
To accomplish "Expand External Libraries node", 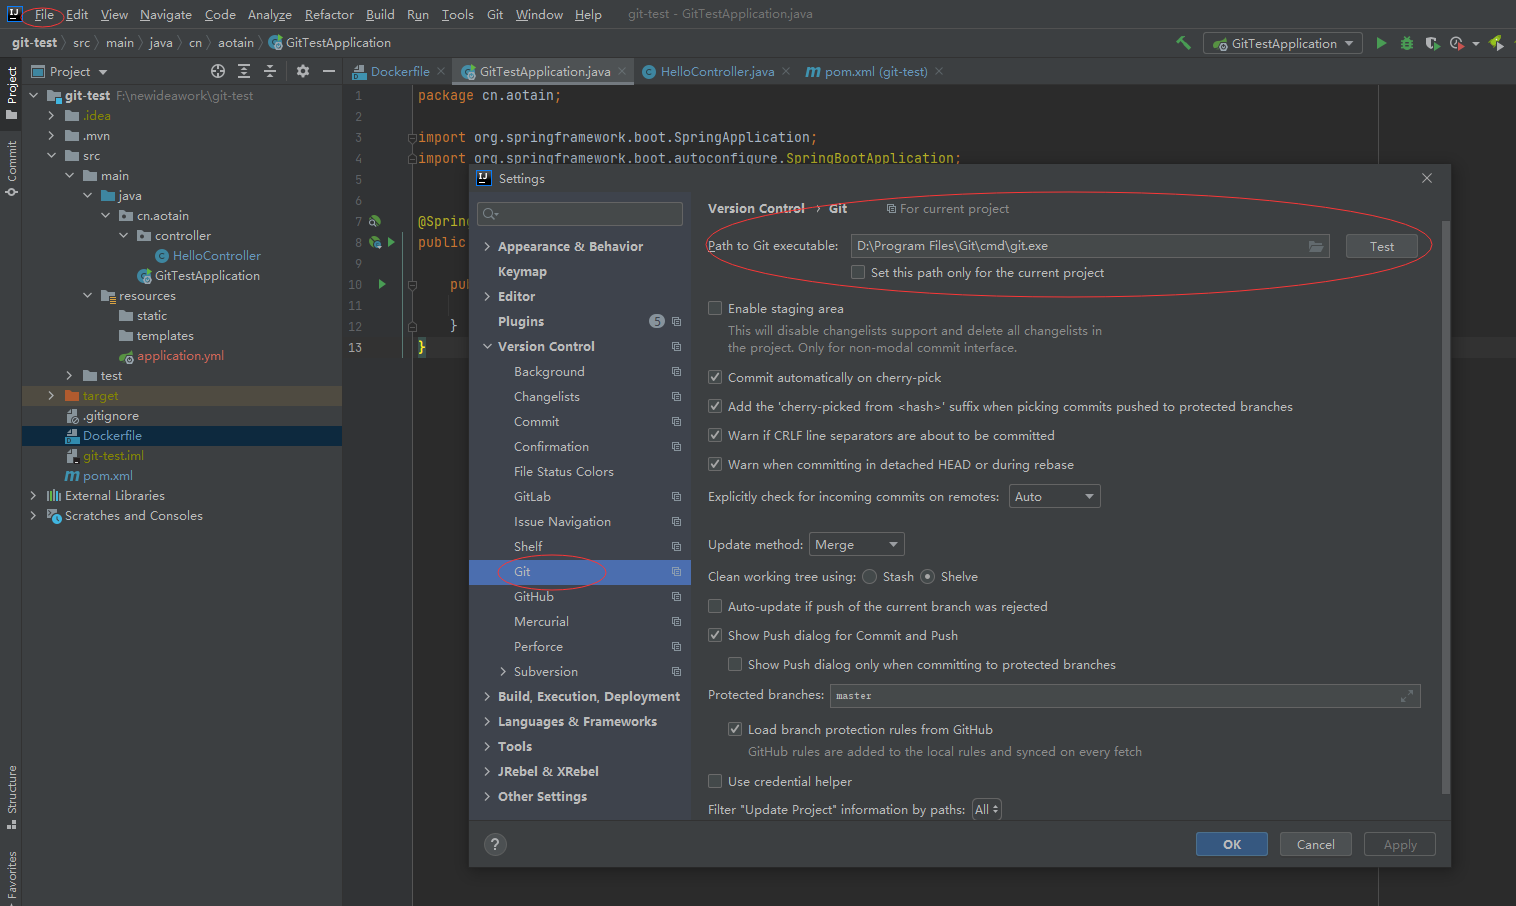I will point(33,496).
